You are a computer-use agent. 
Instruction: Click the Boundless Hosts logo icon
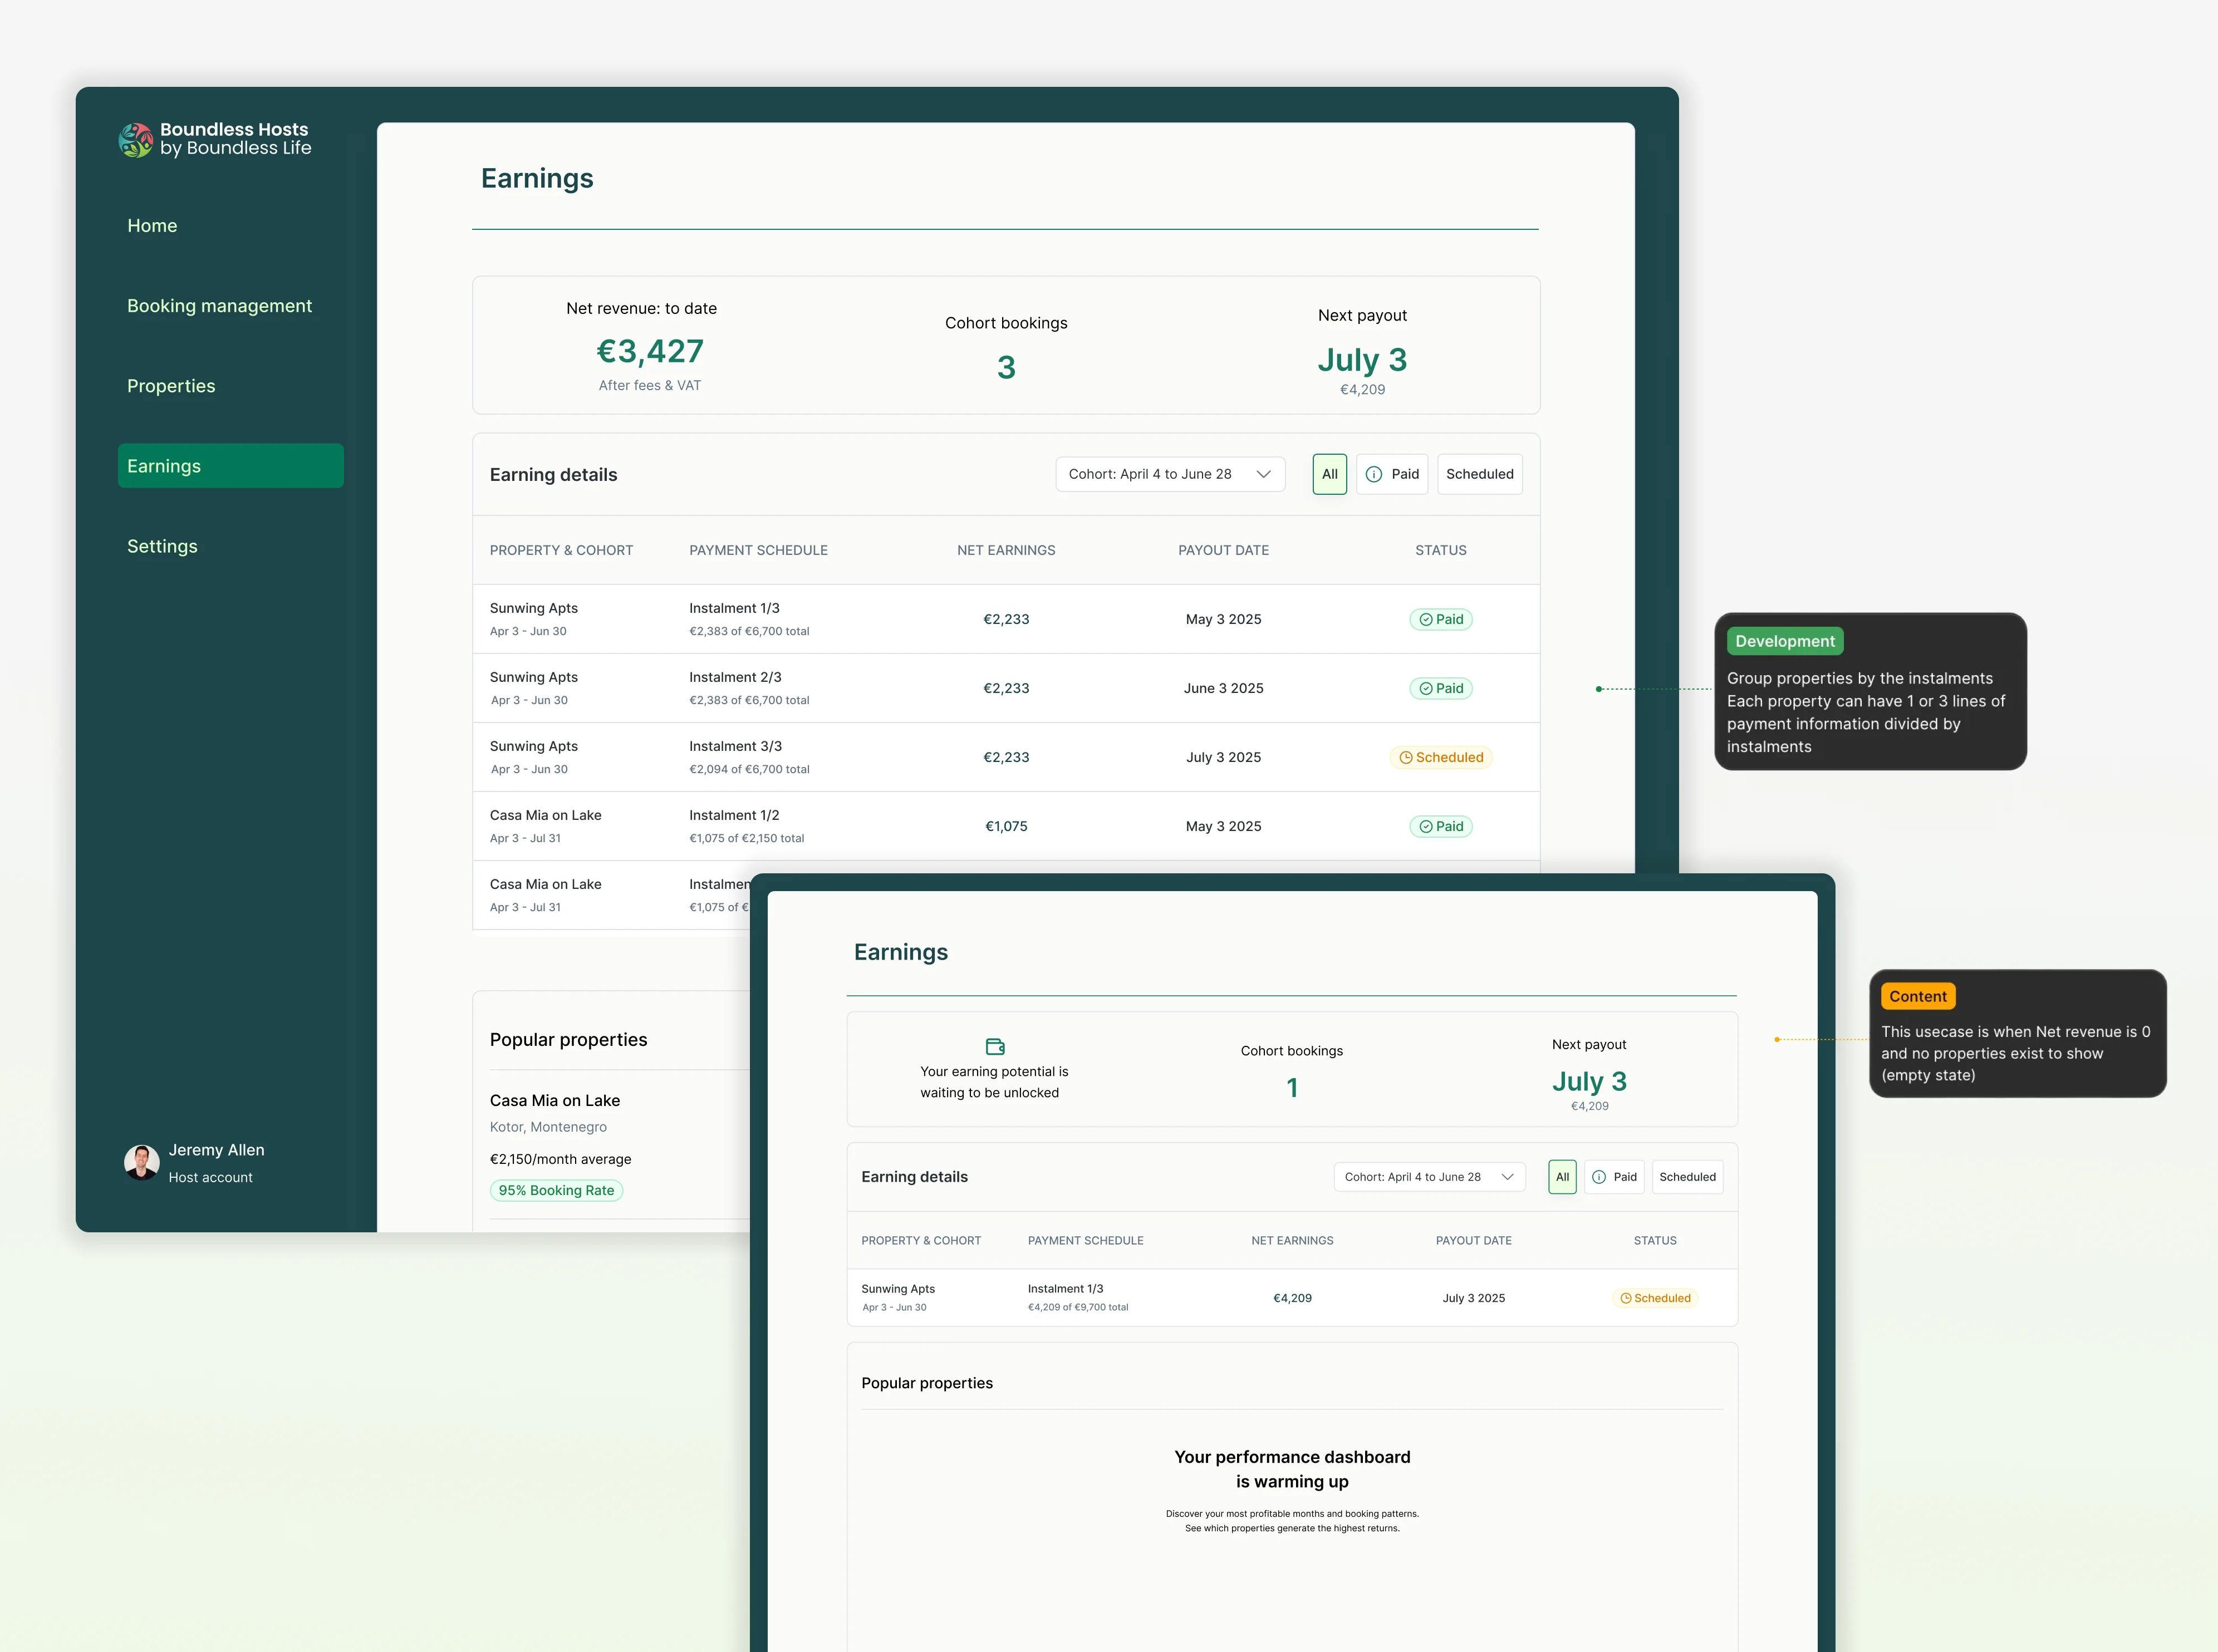point(135,140)
